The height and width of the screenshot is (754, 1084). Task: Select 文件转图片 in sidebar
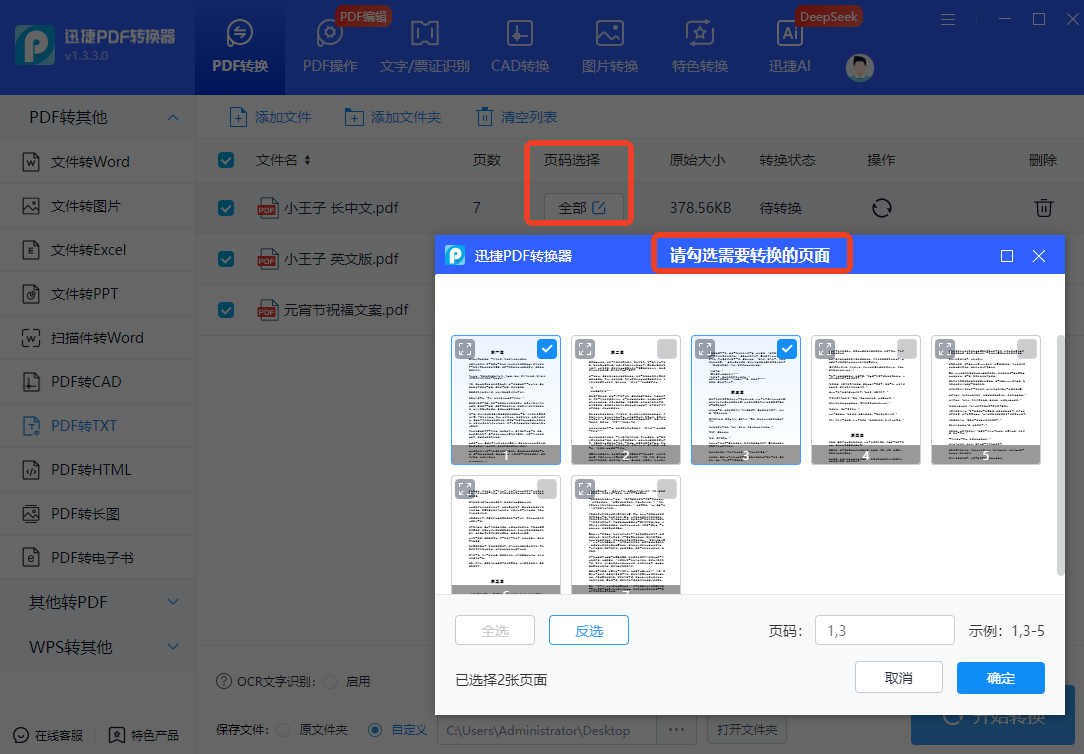(x=97, y=206)
